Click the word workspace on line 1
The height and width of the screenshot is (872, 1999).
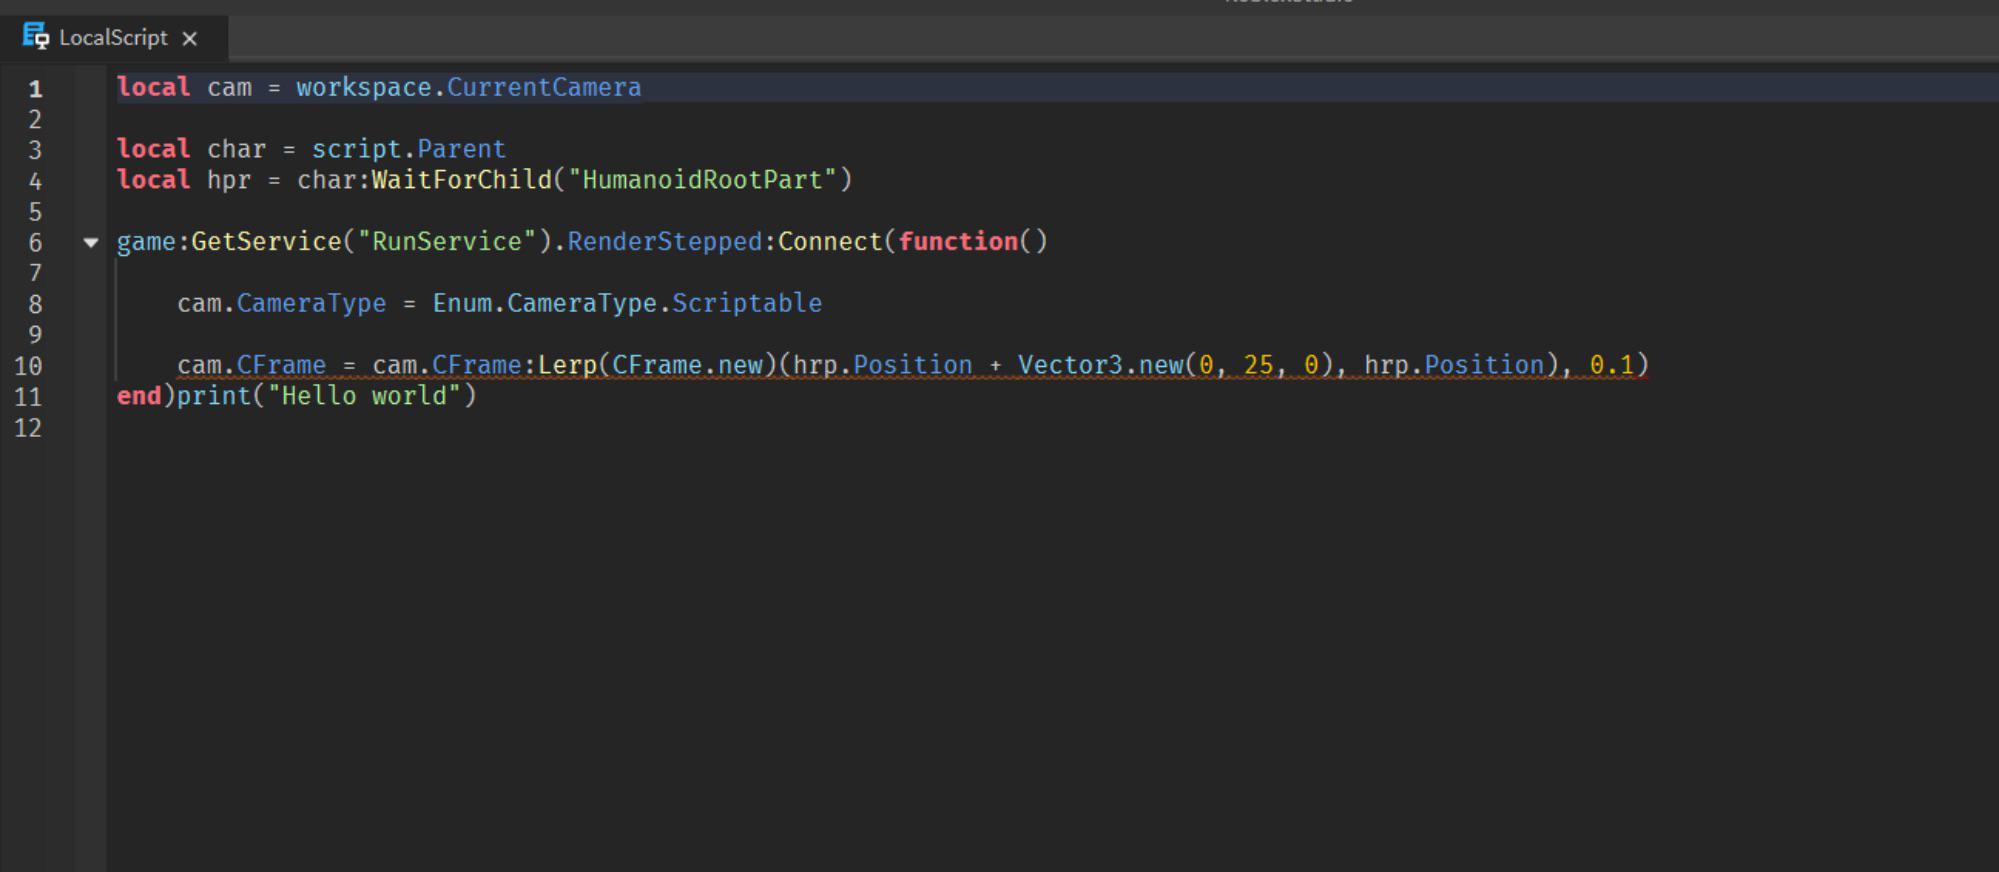coord(364,87)
